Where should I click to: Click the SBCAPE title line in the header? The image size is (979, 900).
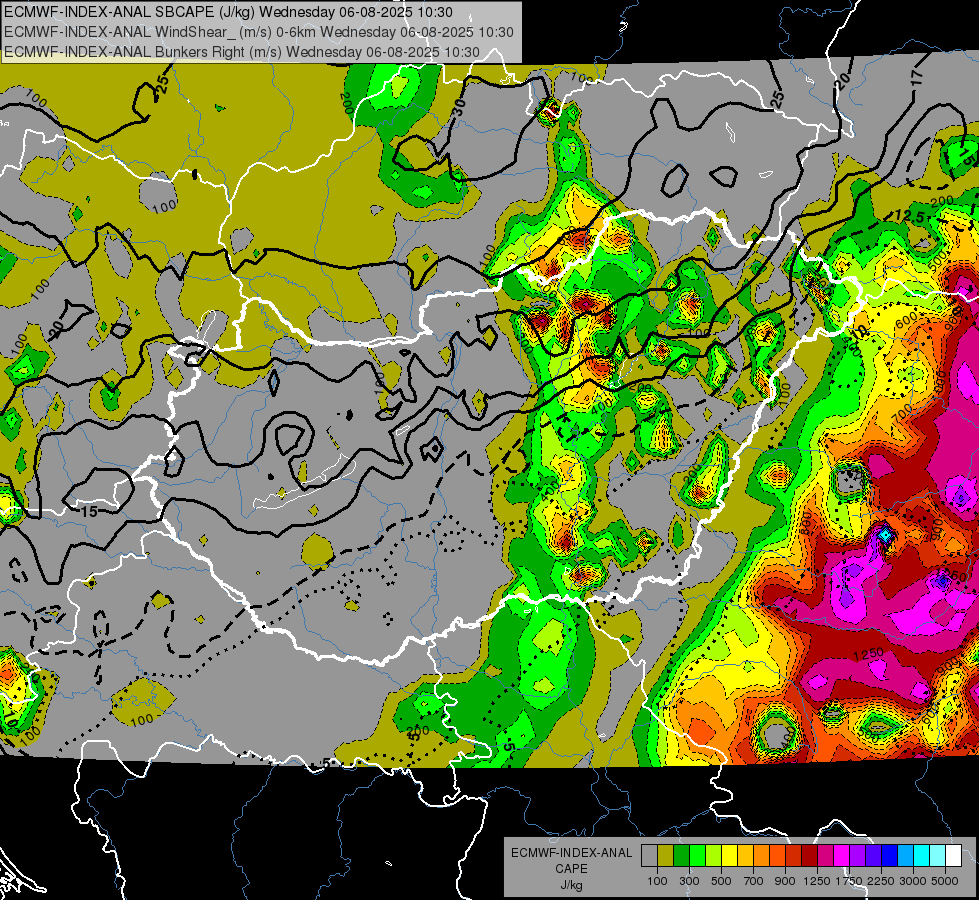point(229,12)
